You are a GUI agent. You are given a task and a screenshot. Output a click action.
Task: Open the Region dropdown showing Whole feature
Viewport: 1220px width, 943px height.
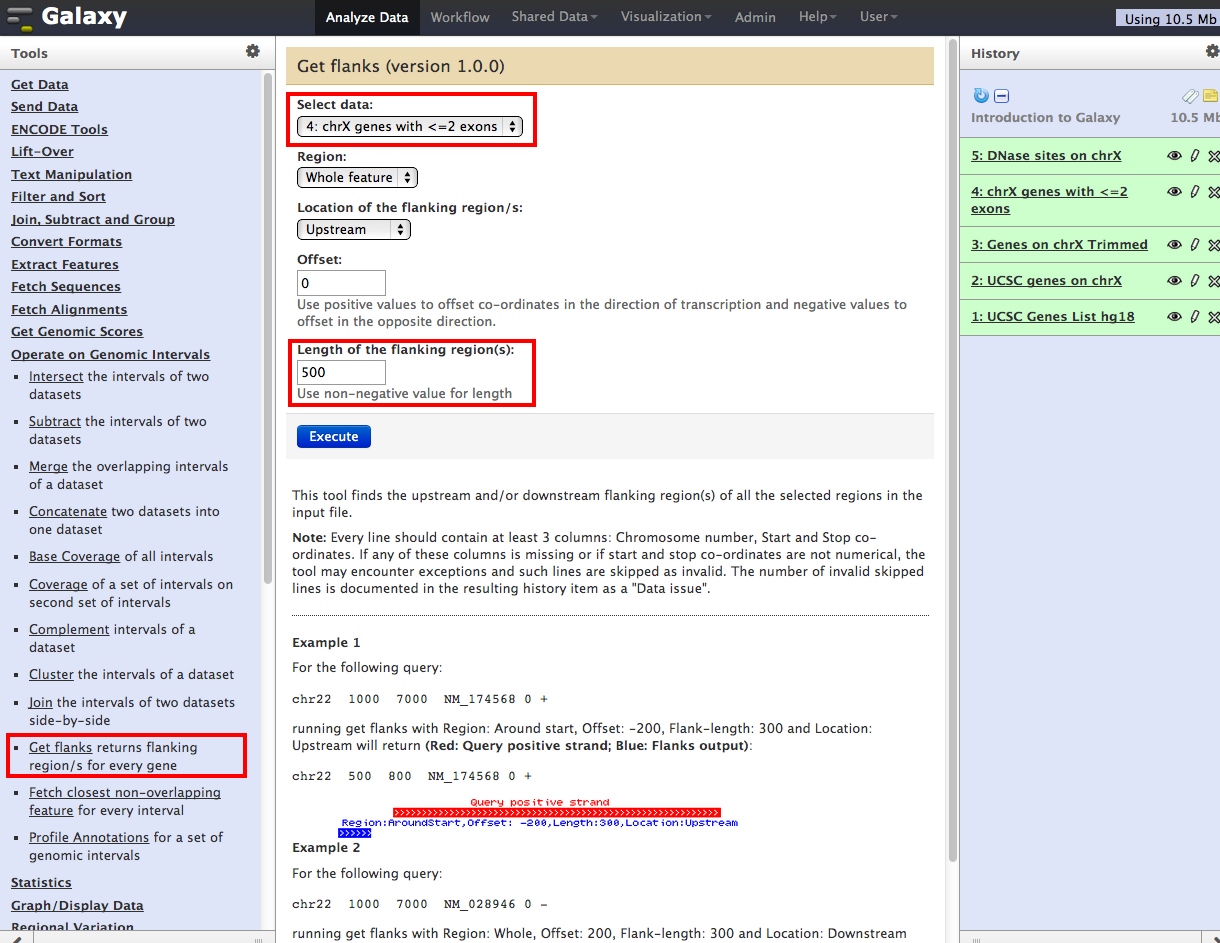click(x=357, y=177)
